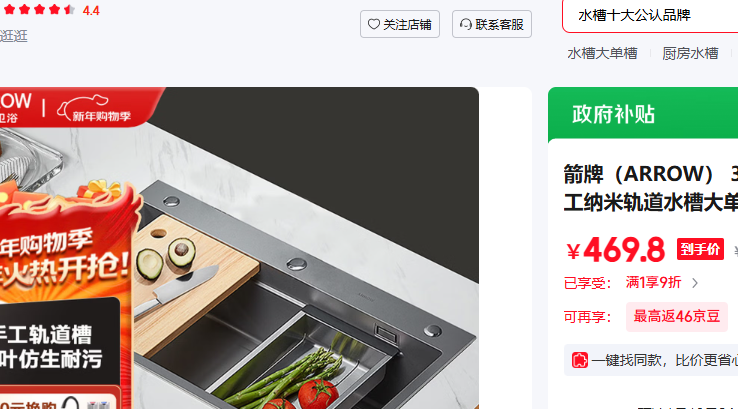Follow the store via 关注店铺 button
The width and height of the screenshot is (738, 409).
(400, 24)
